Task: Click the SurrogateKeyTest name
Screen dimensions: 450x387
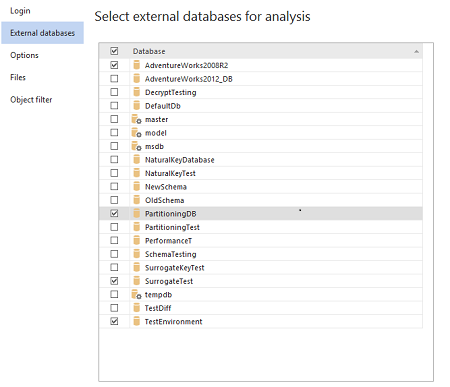Action: (x=174, y=268)
